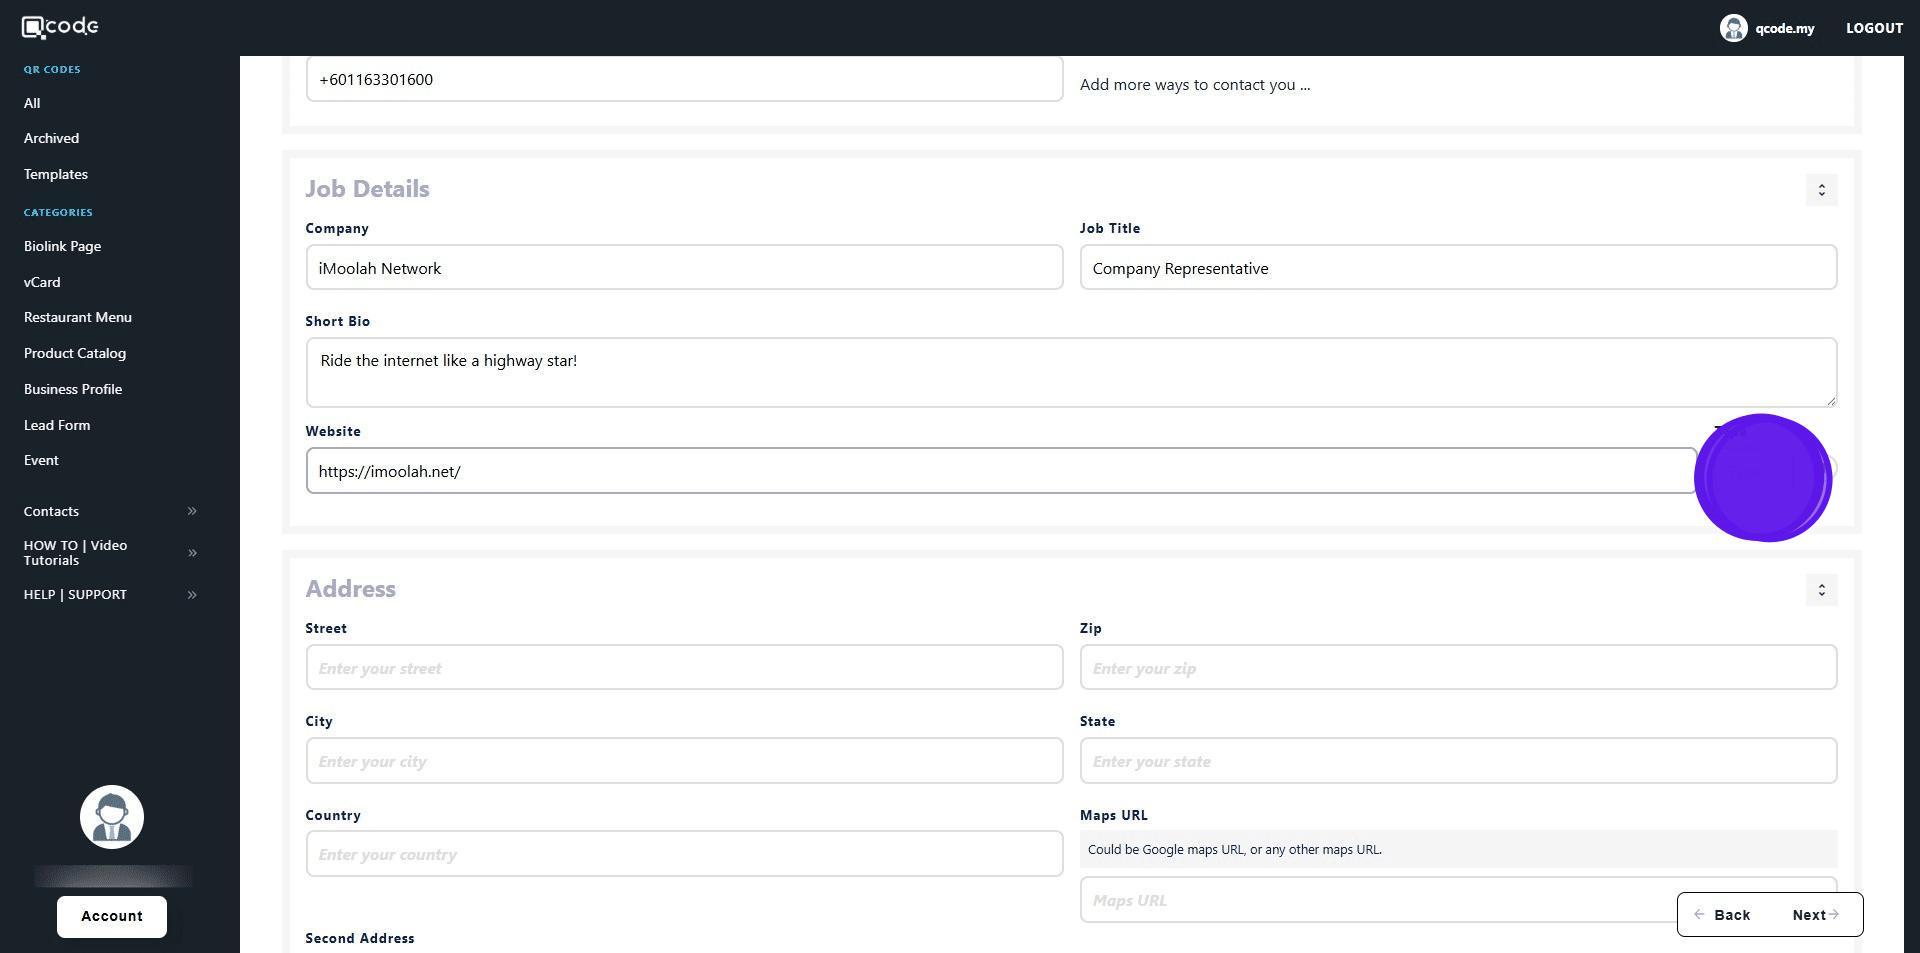Viewport: 1920px width, 953px height.
Task: Click the qcode logo icon
Action: pos(60,27)
